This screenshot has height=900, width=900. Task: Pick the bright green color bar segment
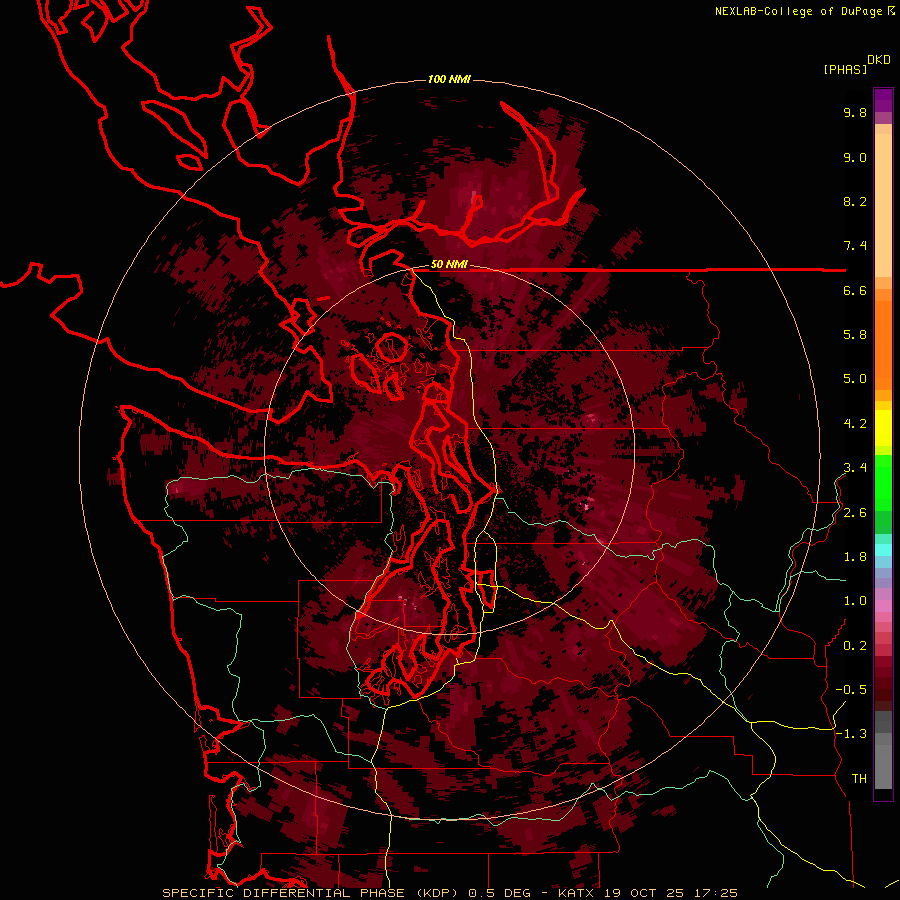point(883,483)
